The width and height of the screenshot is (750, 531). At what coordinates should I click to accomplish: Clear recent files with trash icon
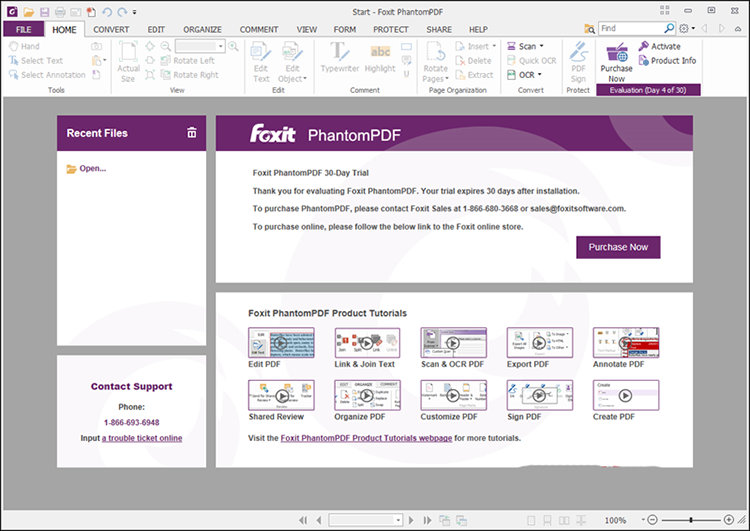192,133
